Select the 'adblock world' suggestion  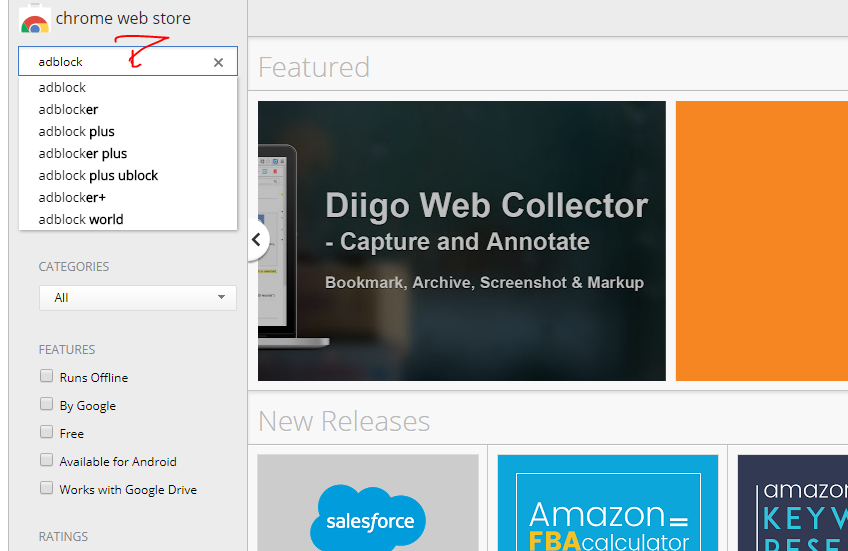(128, 220)
